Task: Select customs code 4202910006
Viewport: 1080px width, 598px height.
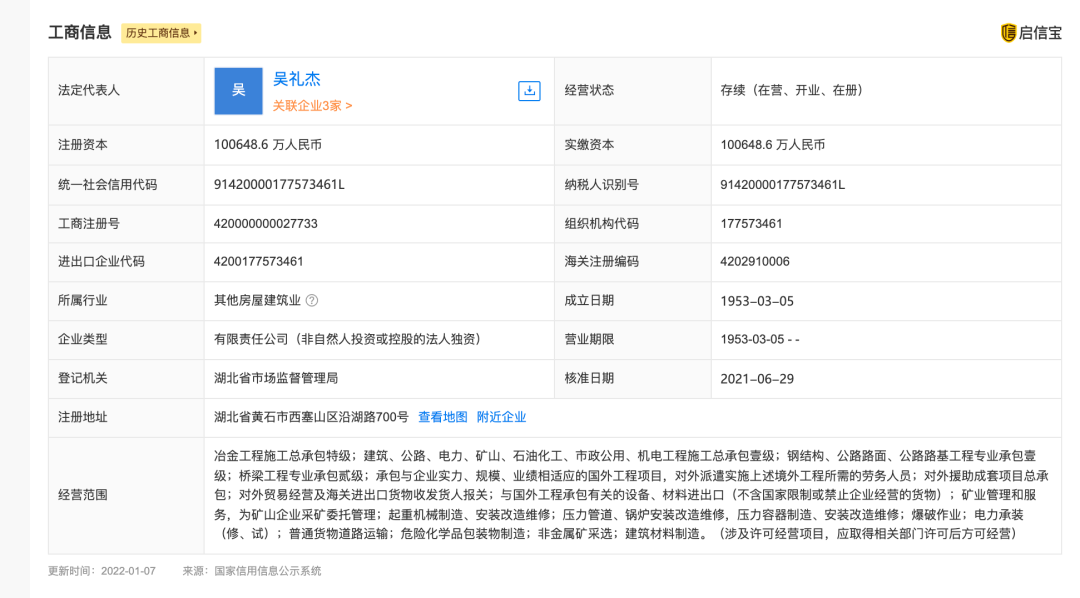Action: click(755, 262)
